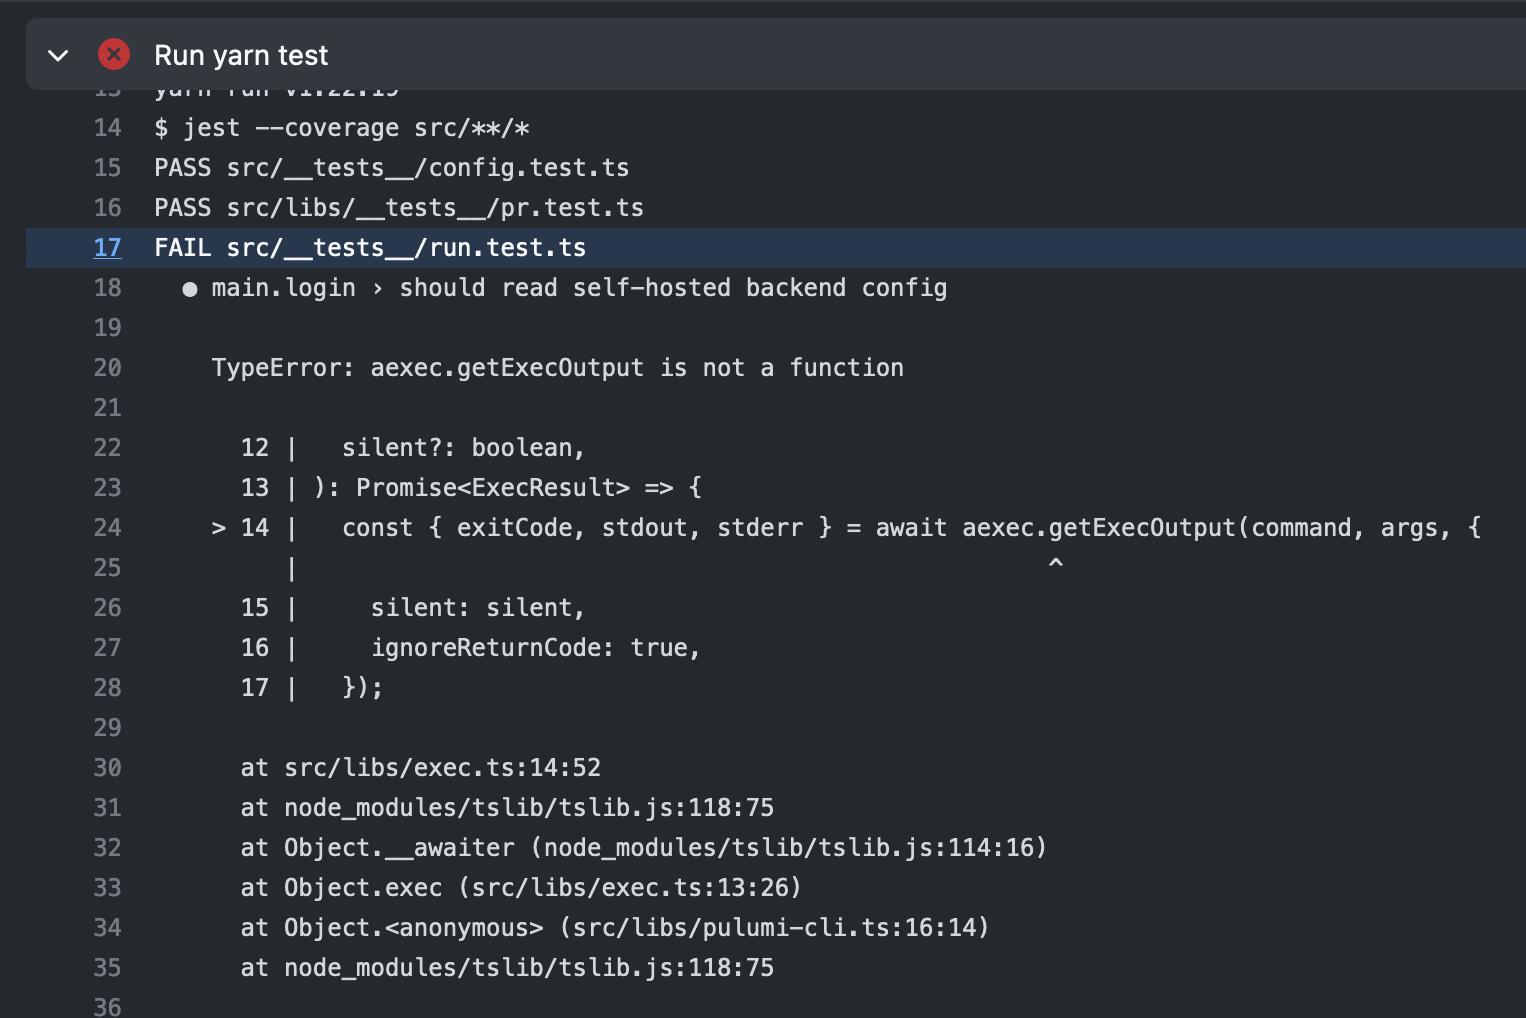Click the failing test bullet marker

[x=190, y=289]
